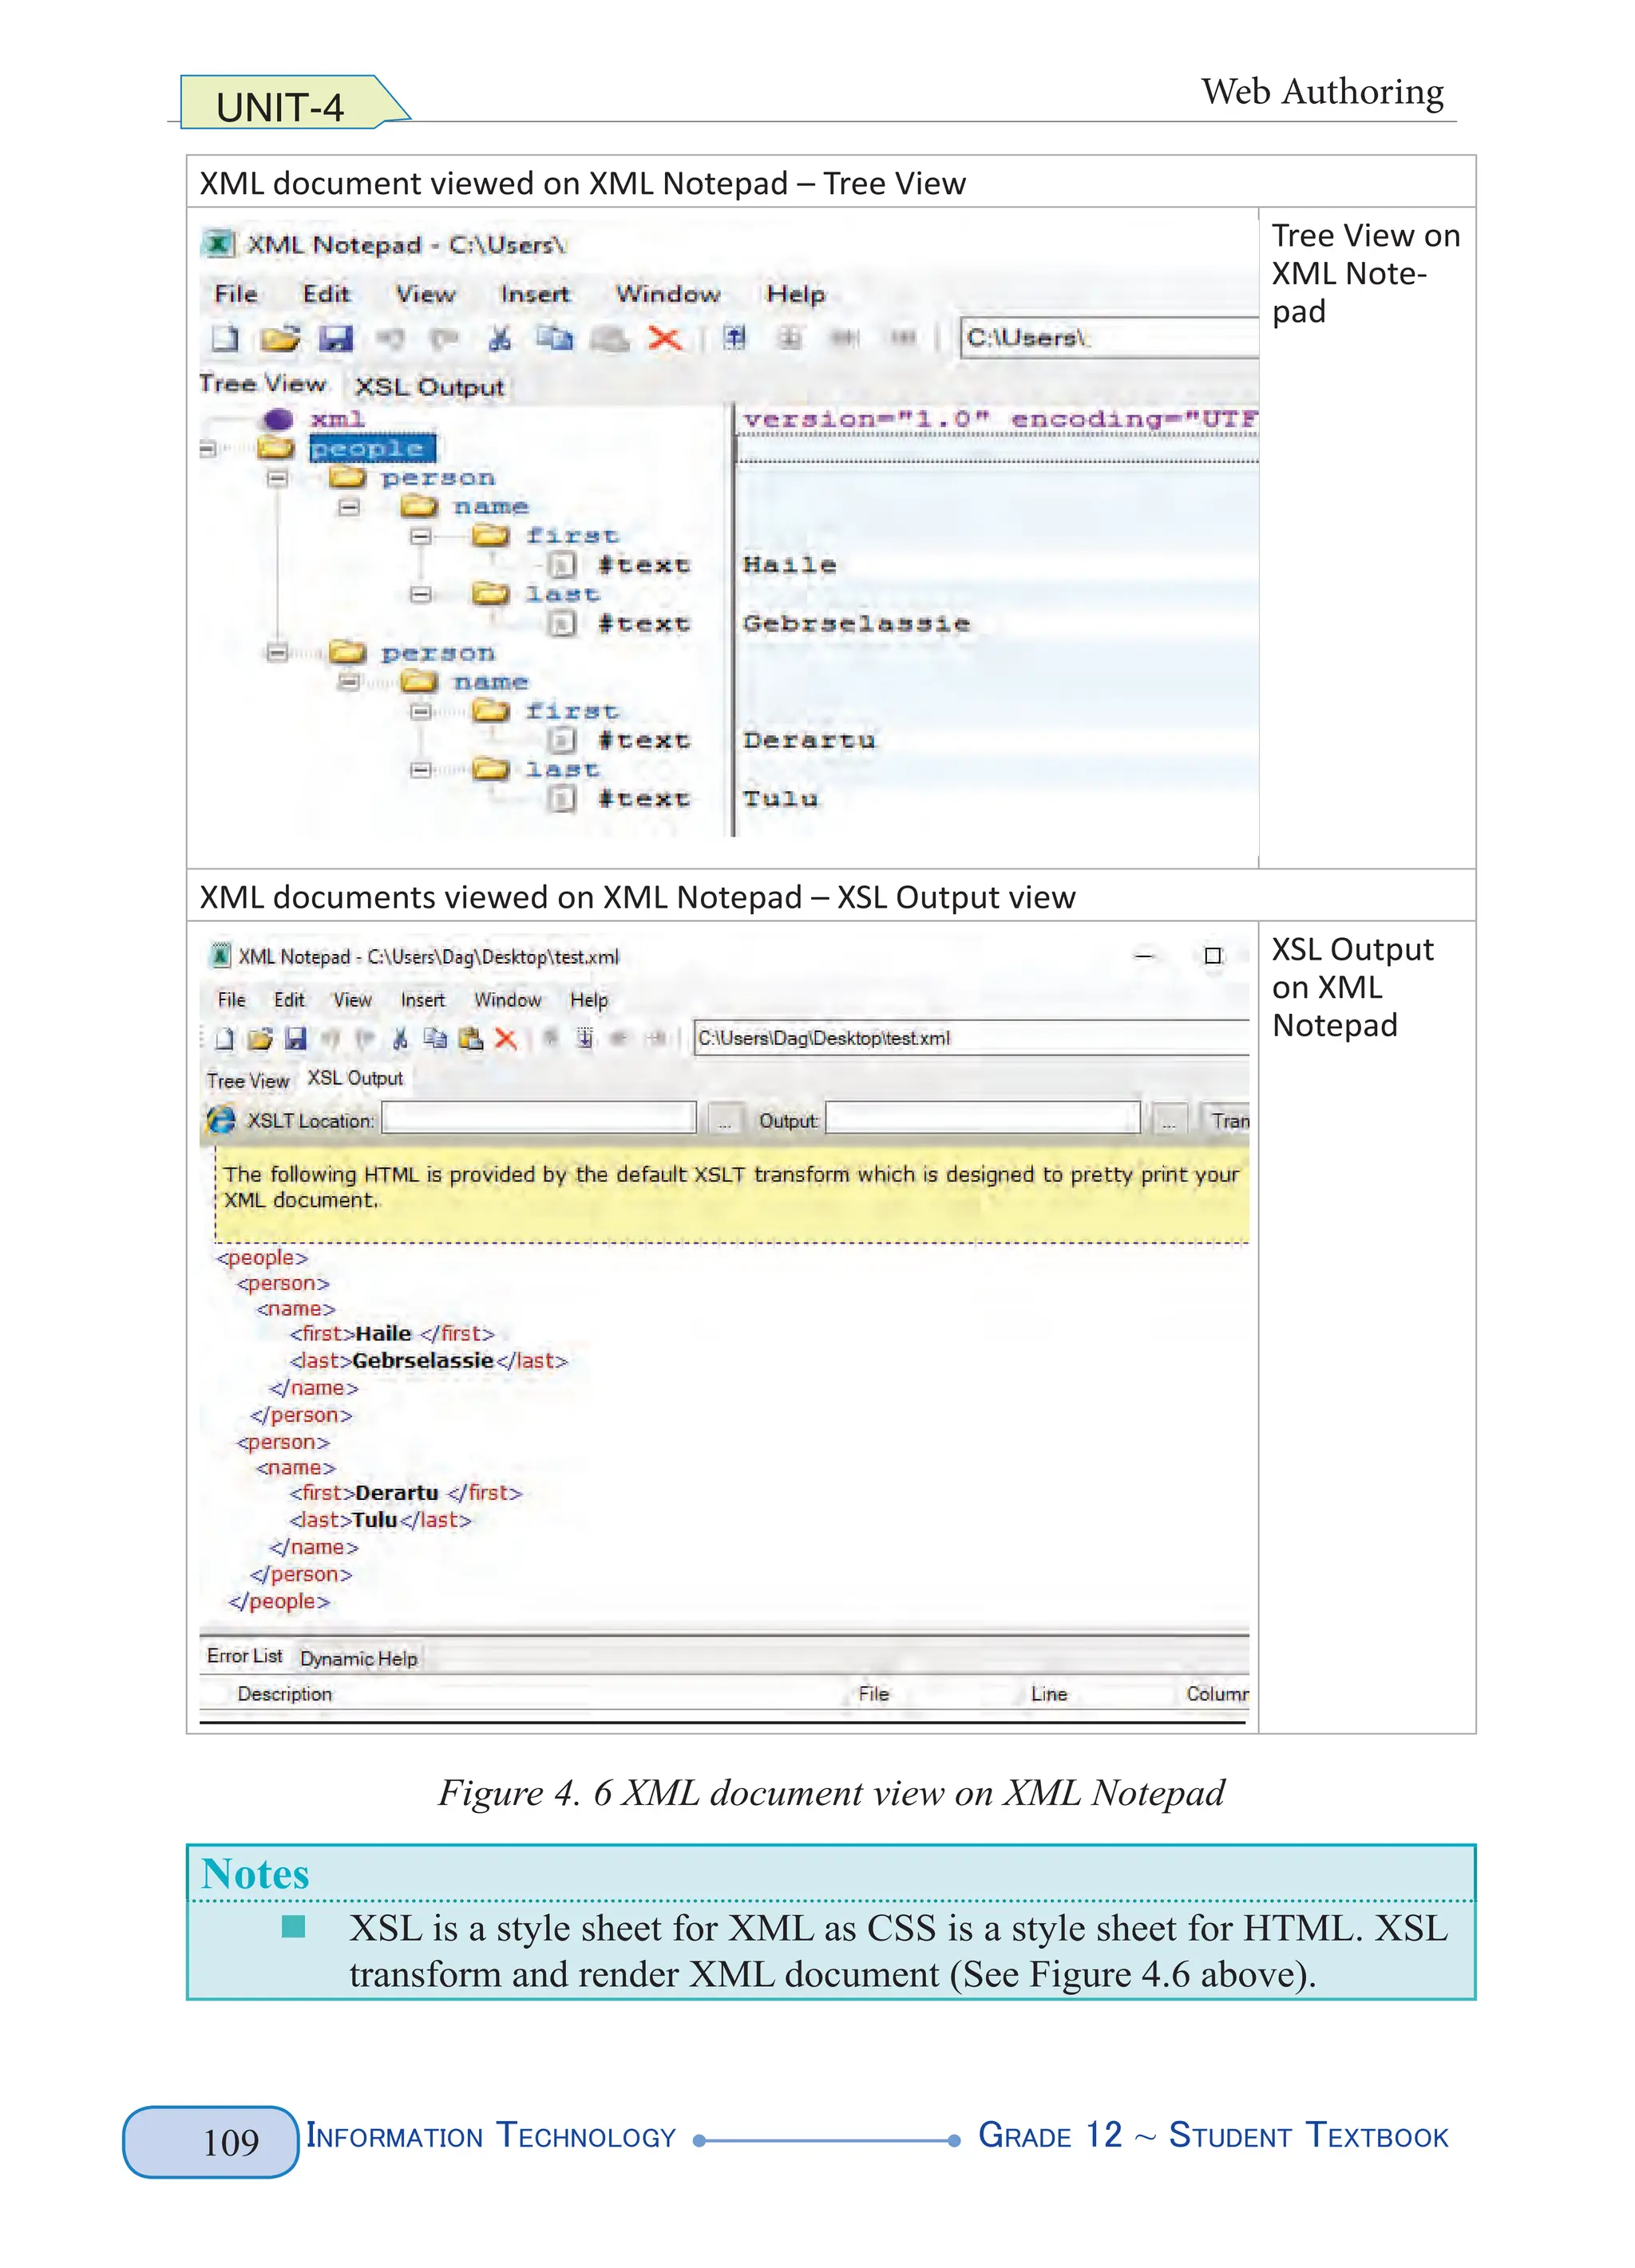Viewport: 1635px width, 2268px height.
Task: Open File menu in Tree View screenshot
Action: click(236, 294)
